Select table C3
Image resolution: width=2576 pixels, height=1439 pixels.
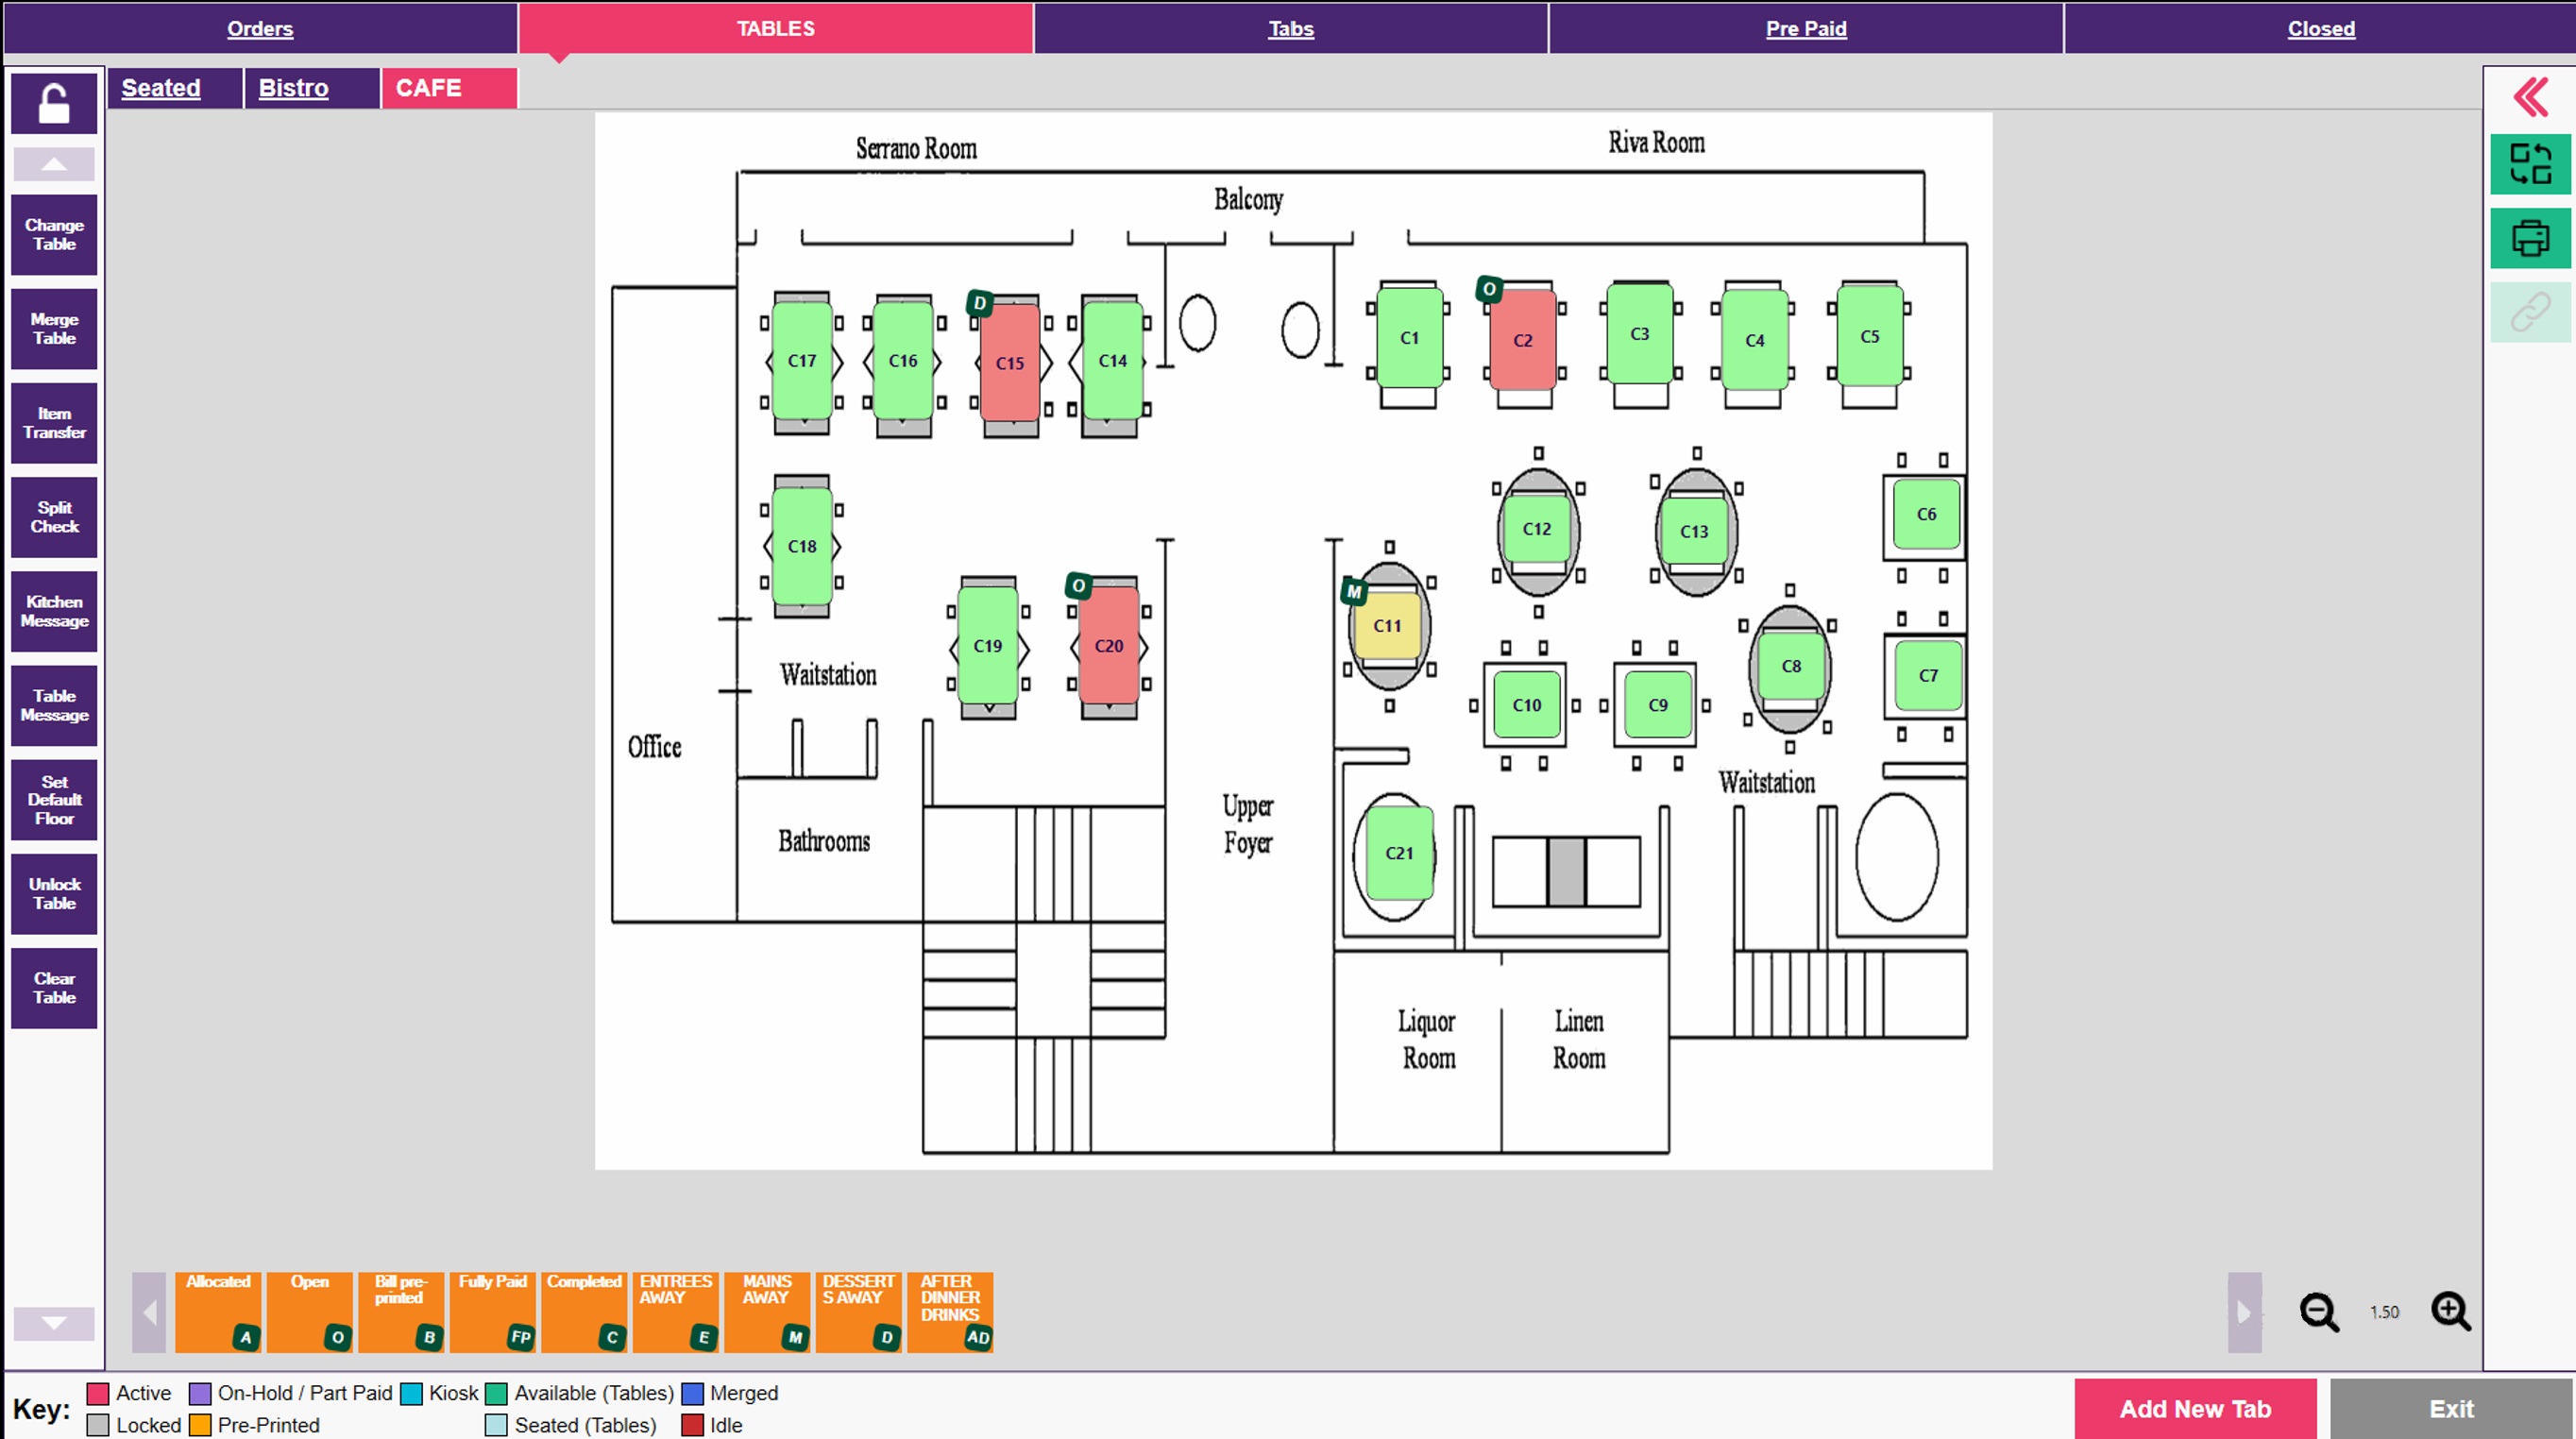click(x=1640, y=334)
